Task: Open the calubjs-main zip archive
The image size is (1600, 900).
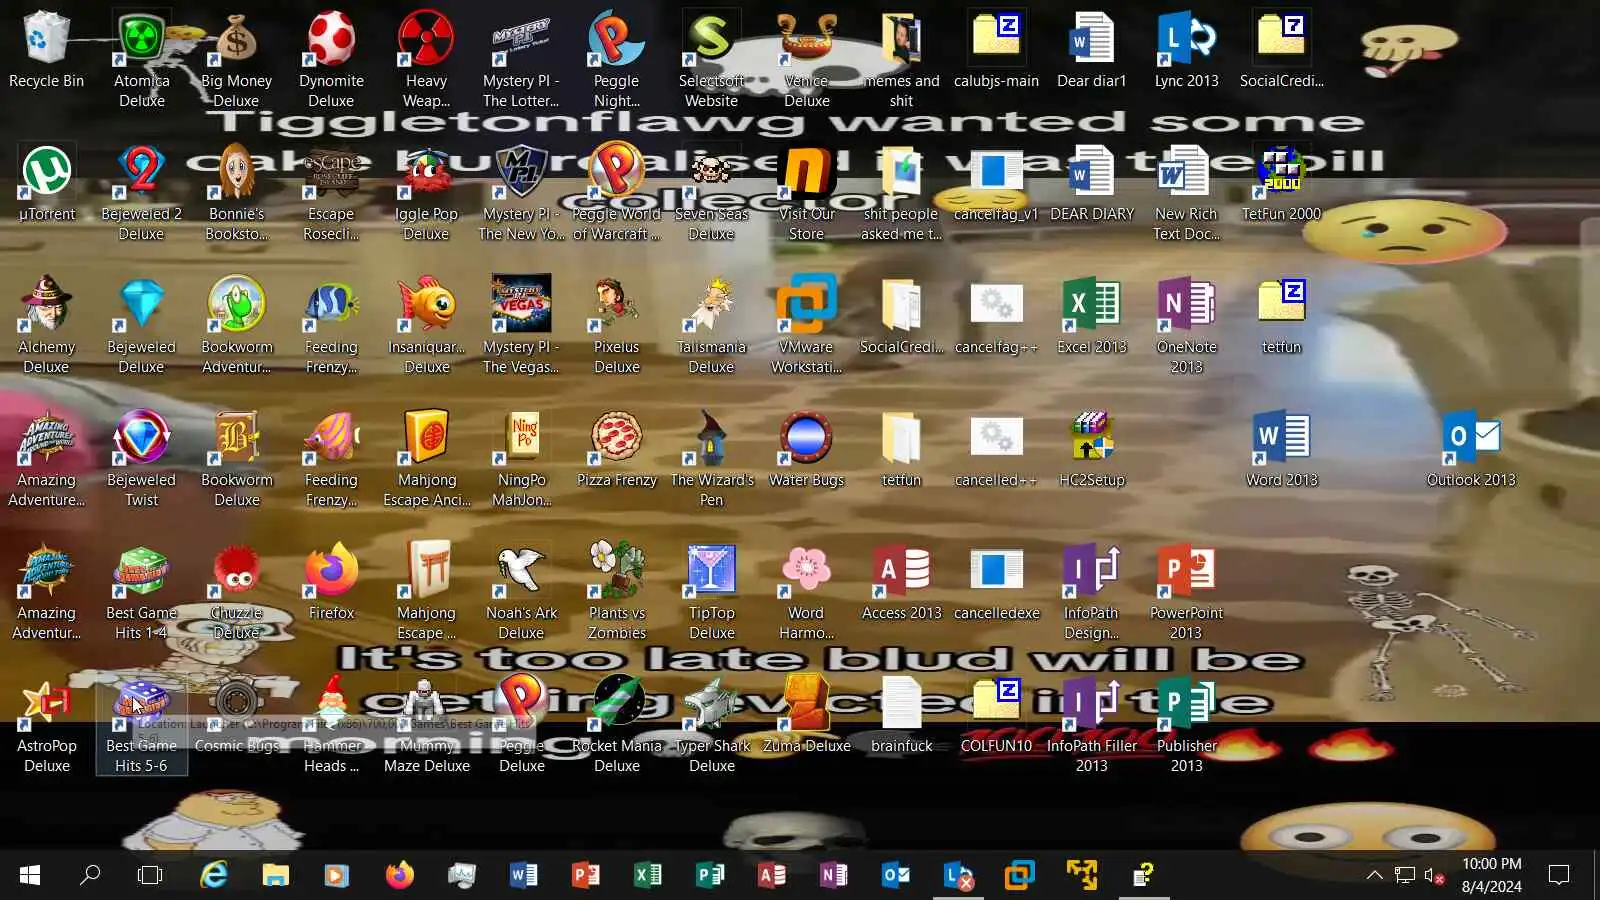Action: click(996, 50)
